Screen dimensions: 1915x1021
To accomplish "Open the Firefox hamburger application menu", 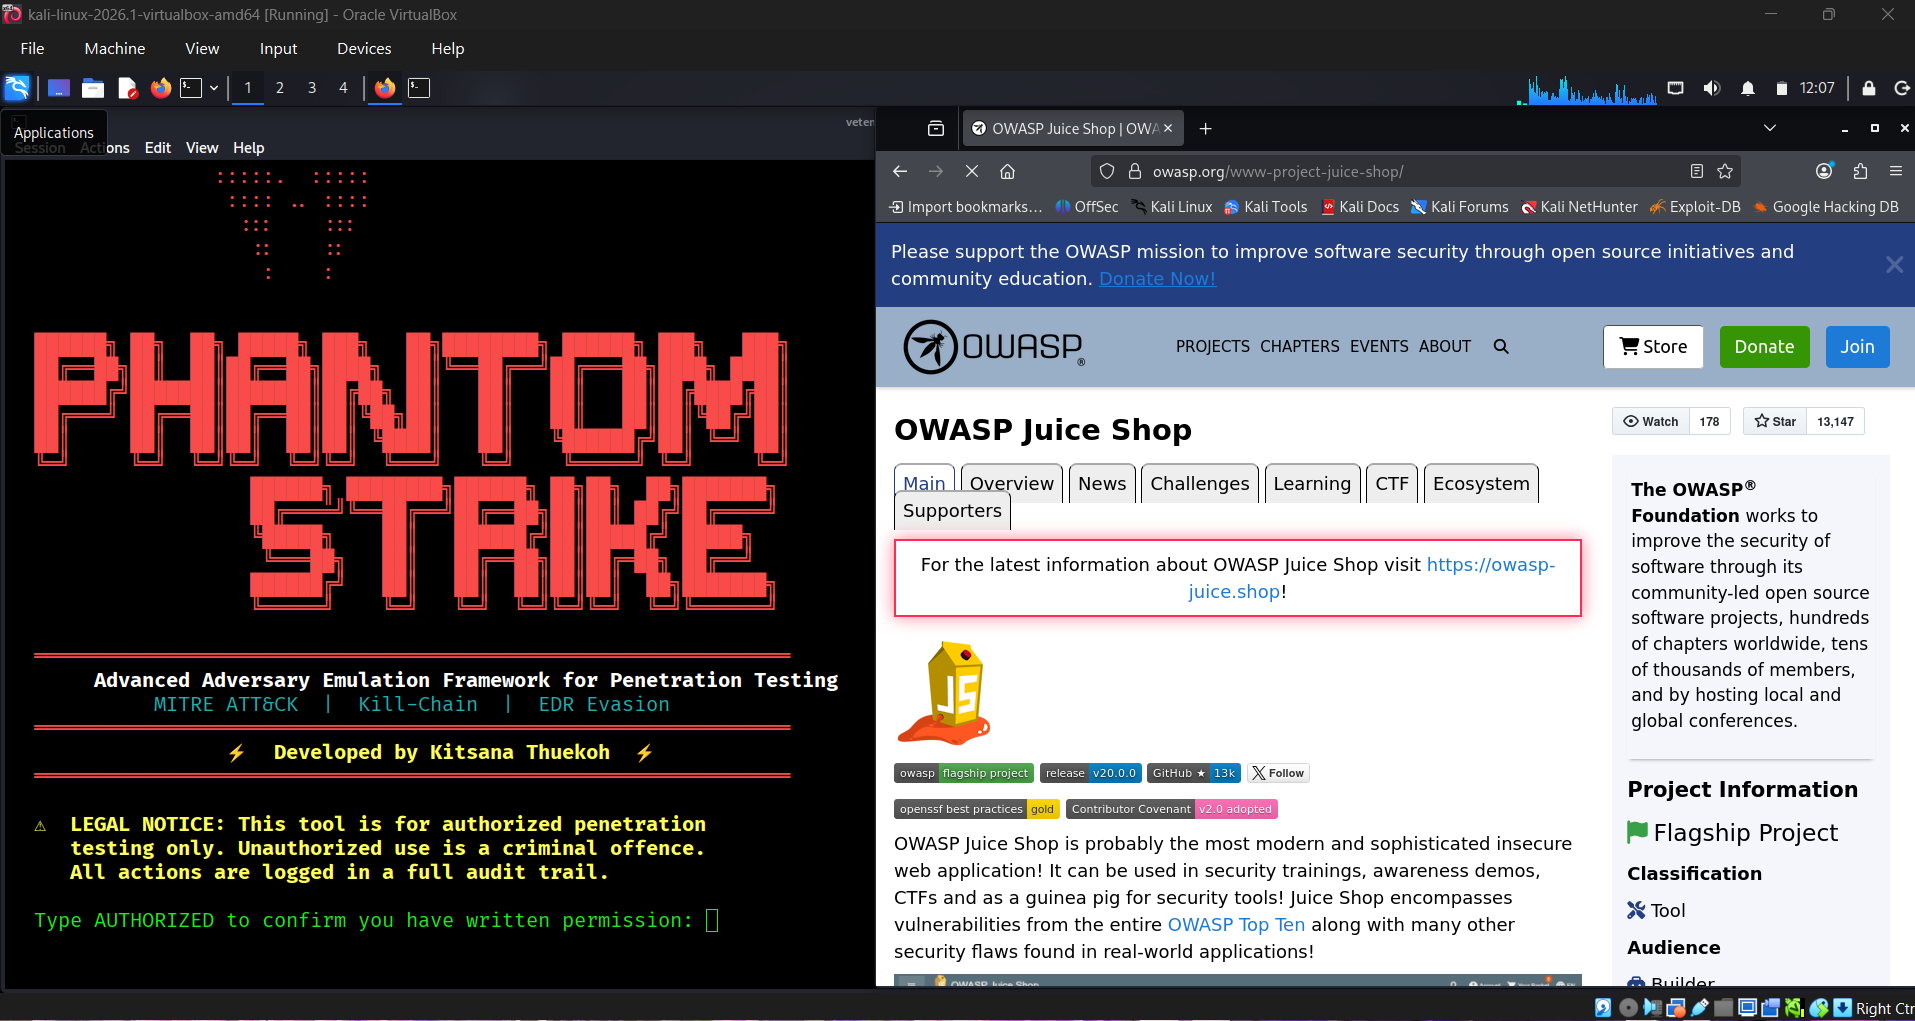I will coord(1896,171).
